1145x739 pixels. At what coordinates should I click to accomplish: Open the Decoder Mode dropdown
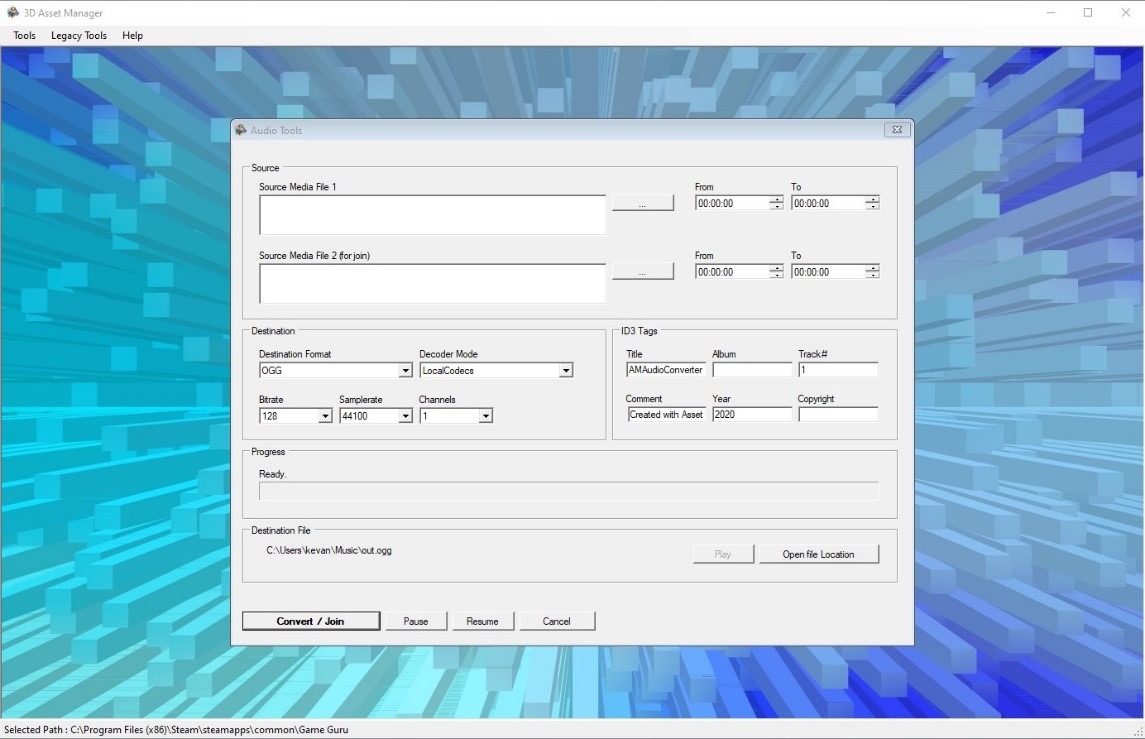[565, 371]
